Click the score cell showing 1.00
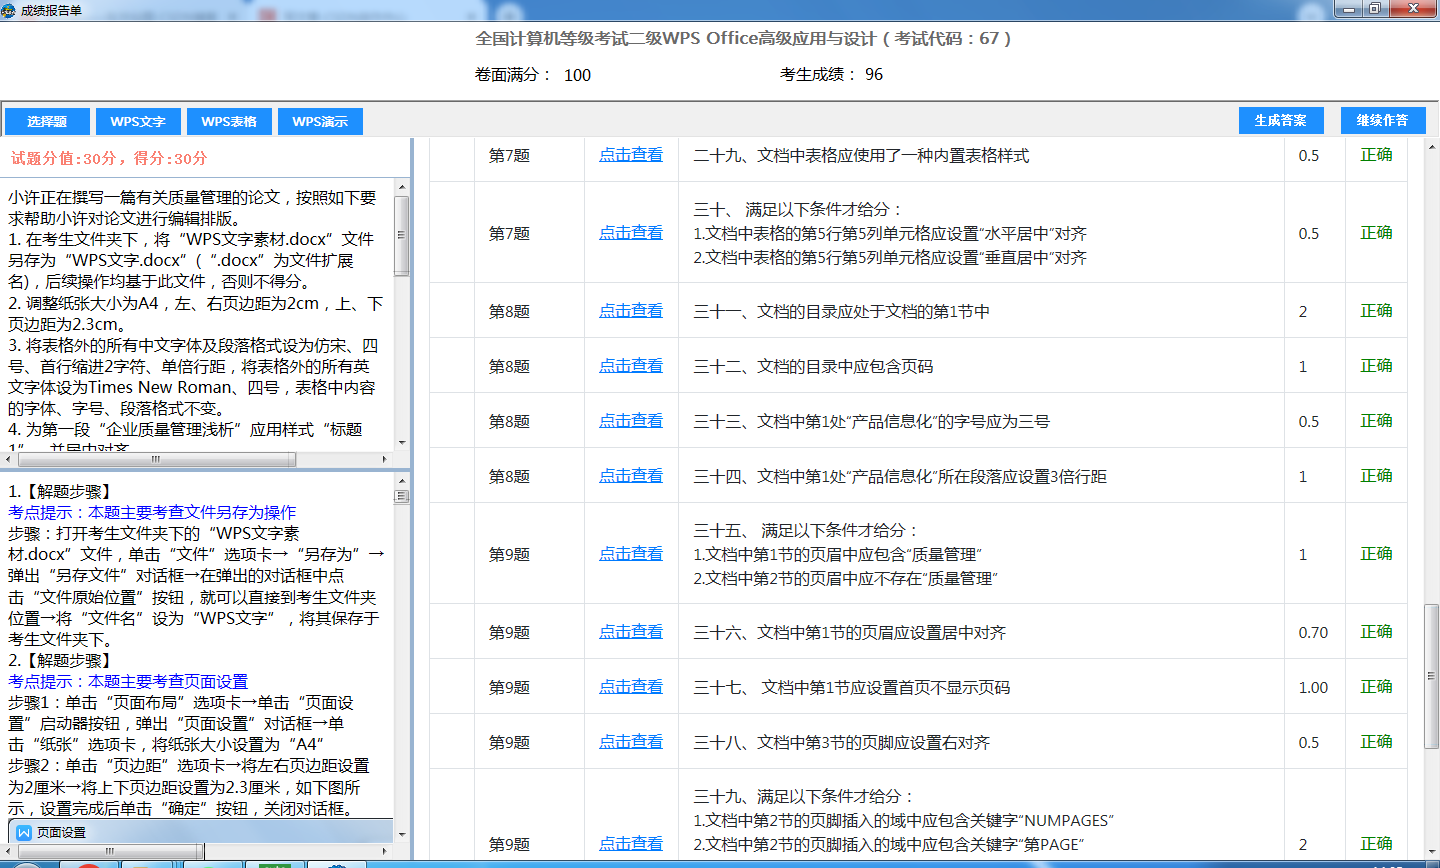Screen dimensions: 1440x868 (x=1313, y=687)
